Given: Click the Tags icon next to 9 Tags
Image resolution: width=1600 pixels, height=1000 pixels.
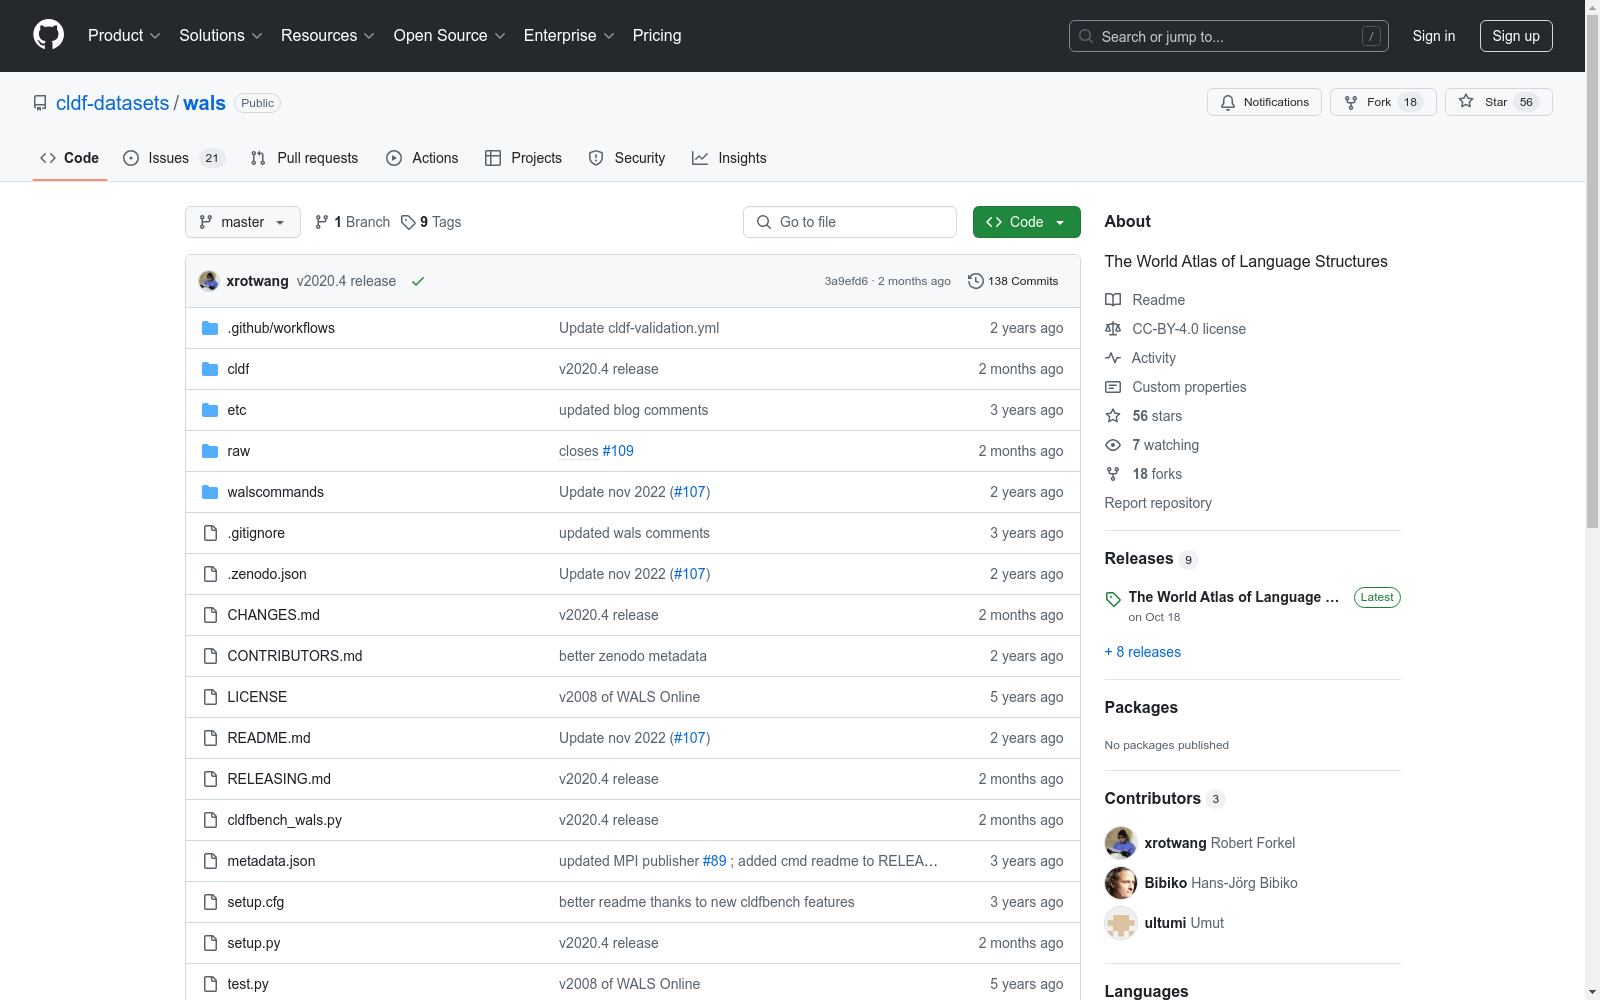Looking at the screenshot, I should point(408,222).
